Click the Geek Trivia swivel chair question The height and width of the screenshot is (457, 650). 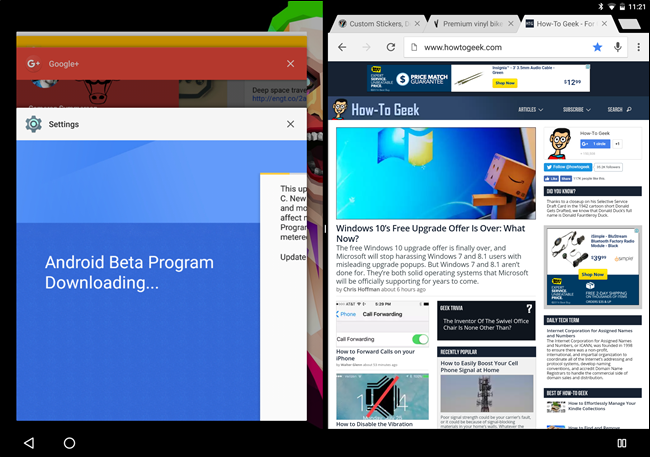486,324
